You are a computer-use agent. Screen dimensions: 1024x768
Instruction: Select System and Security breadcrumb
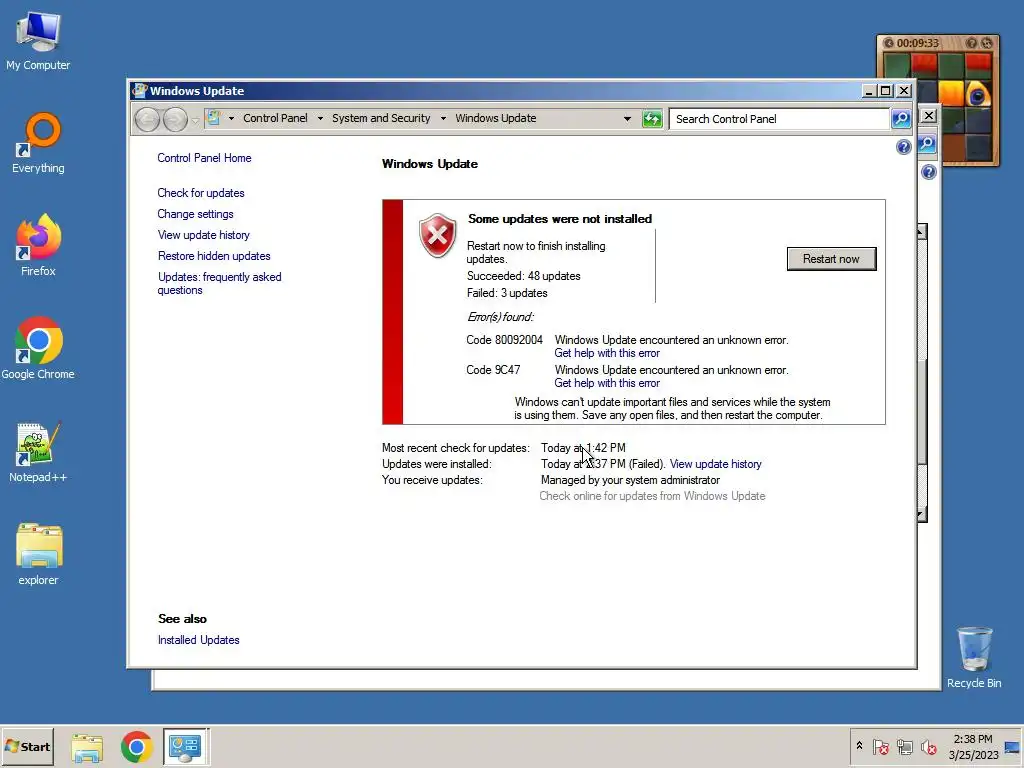pos(381,118)
